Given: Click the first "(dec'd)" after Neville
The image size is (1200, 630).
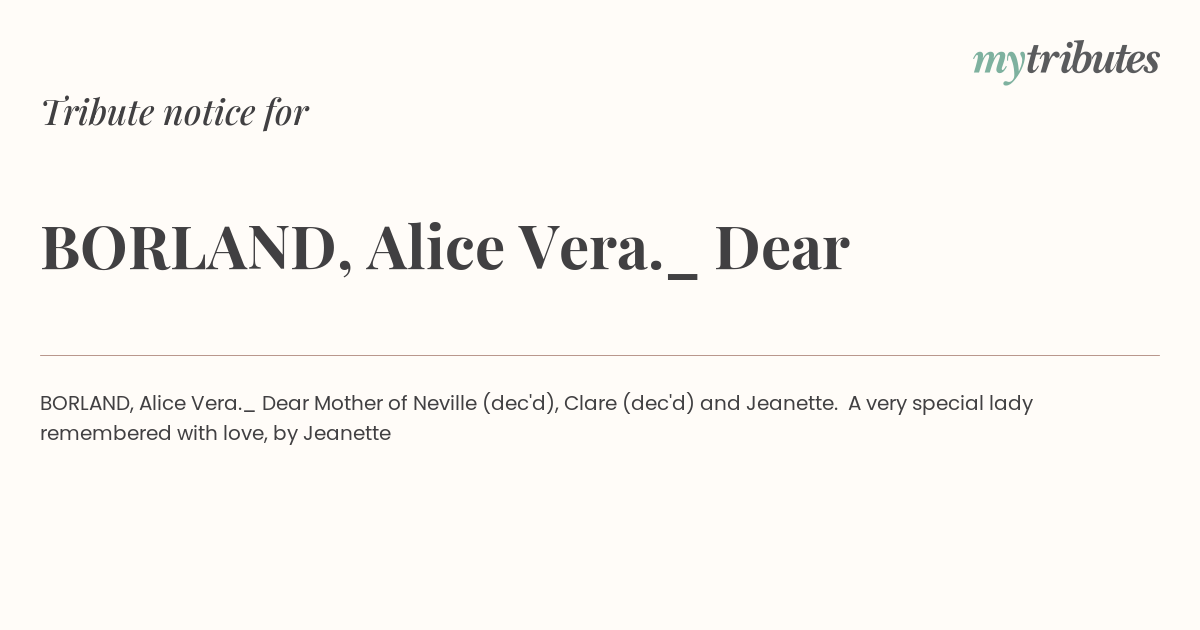Looking at the screenshot, I should (520, 404).
